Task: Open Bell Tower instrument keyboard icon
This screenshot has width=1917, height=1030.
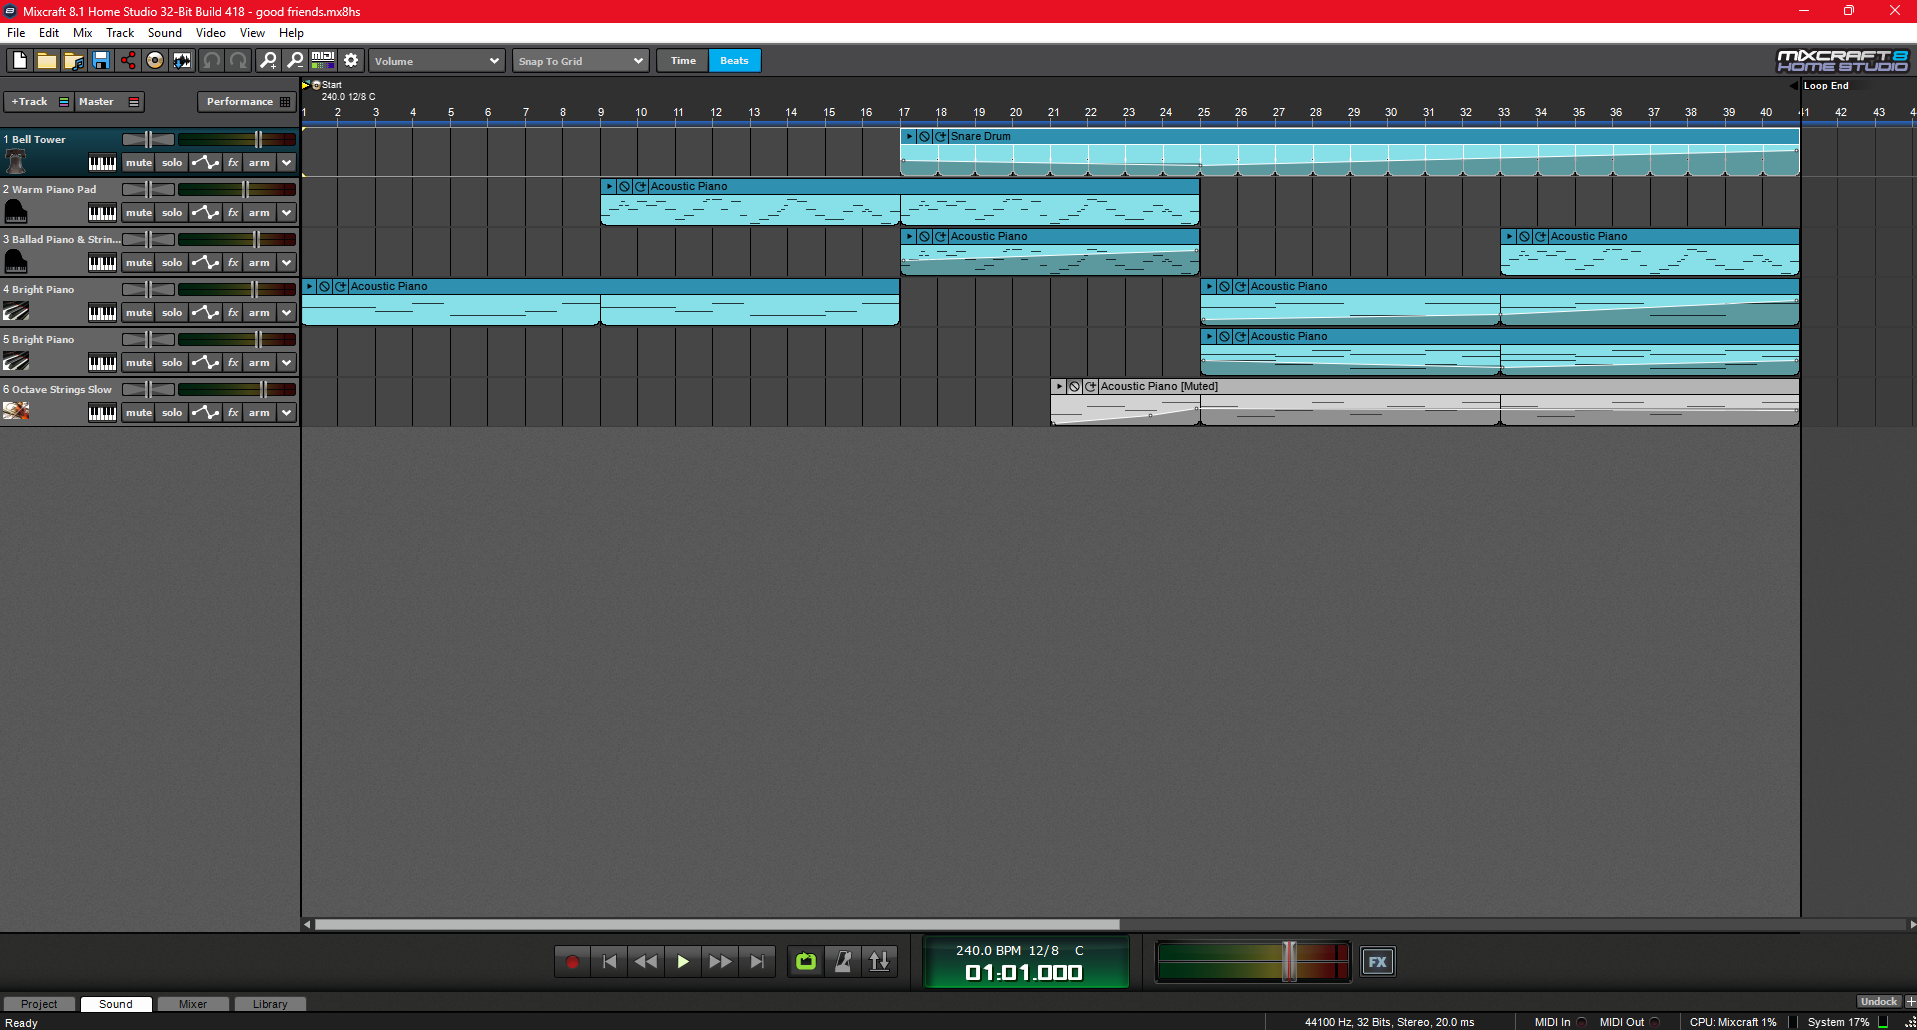Action: [x=102, y=163]
